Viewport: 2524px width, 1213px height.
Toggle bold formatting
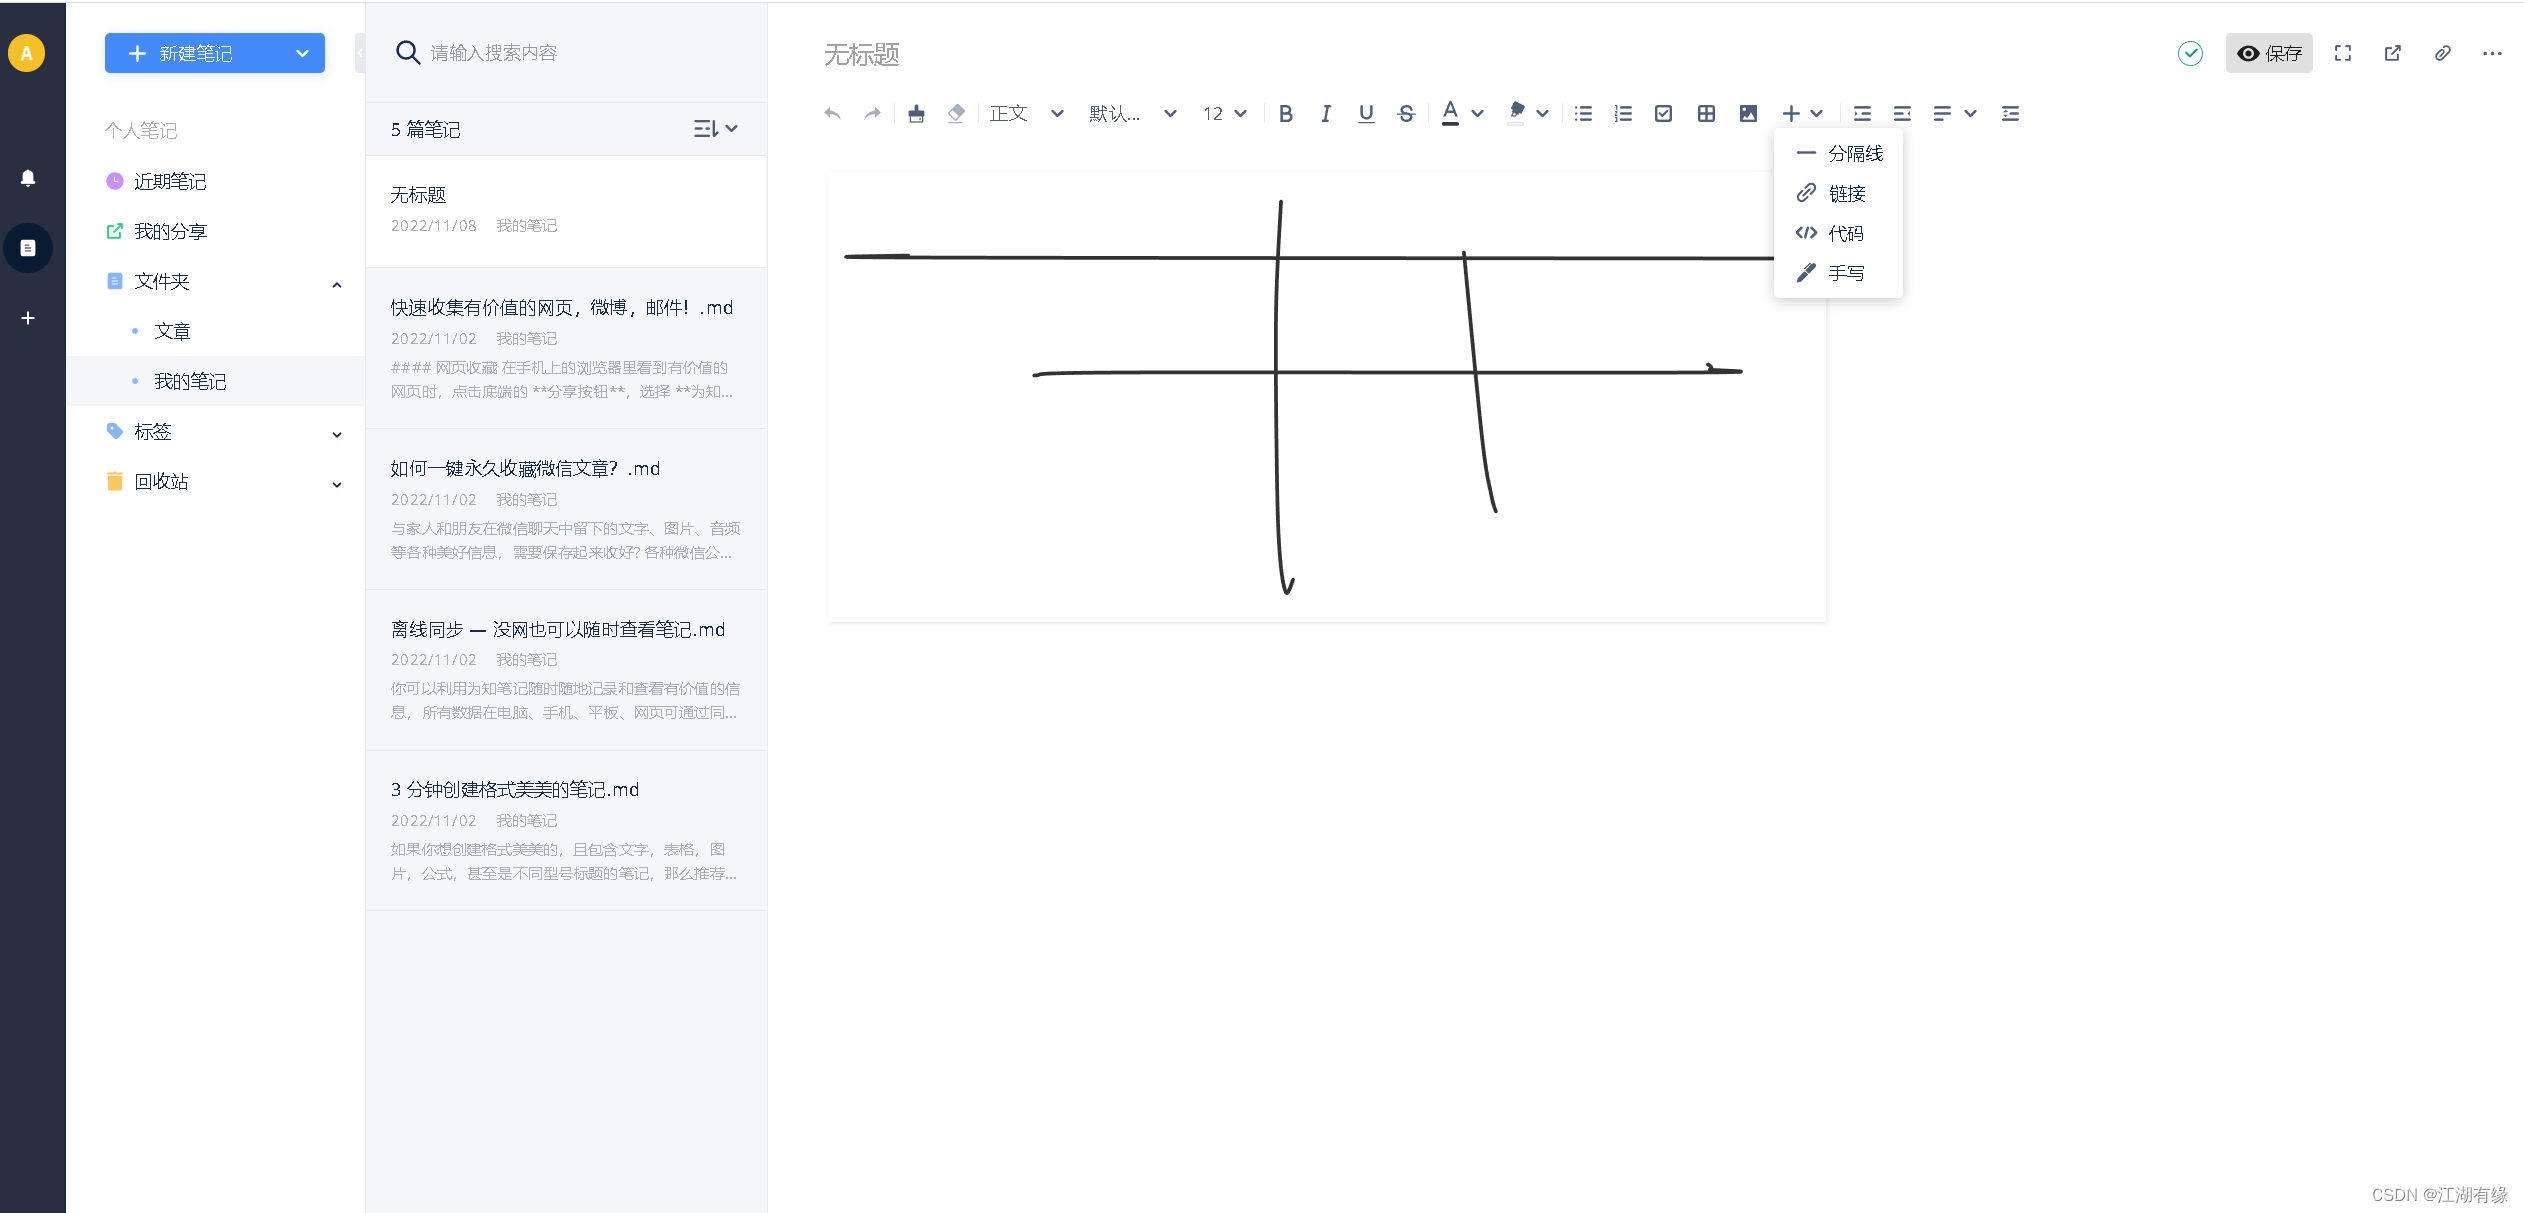[x=1286, y=114]
